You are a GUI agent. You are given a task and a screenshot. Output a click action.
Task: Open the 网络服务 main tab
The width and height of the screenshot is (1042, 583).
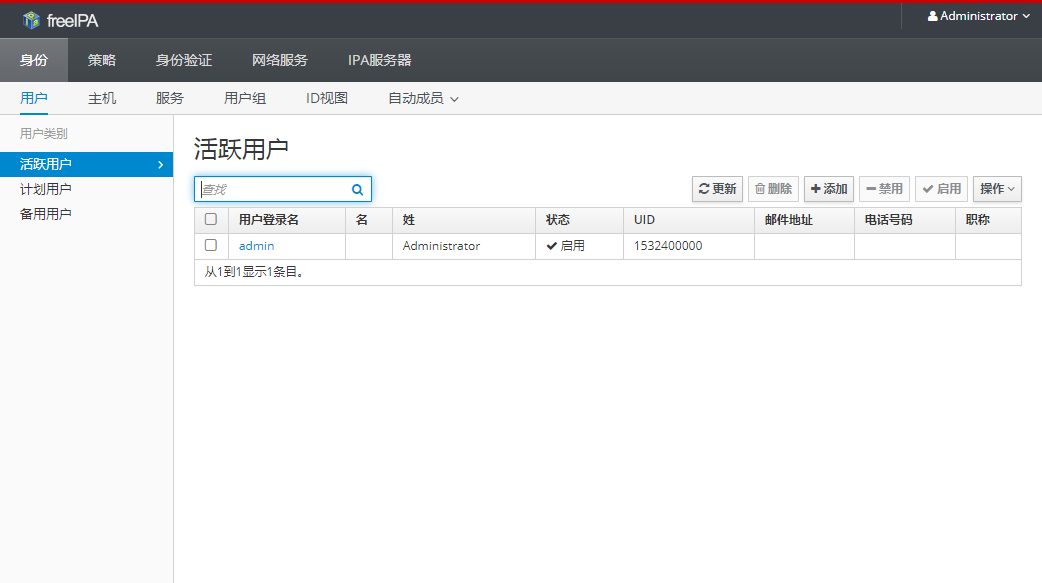280,60
